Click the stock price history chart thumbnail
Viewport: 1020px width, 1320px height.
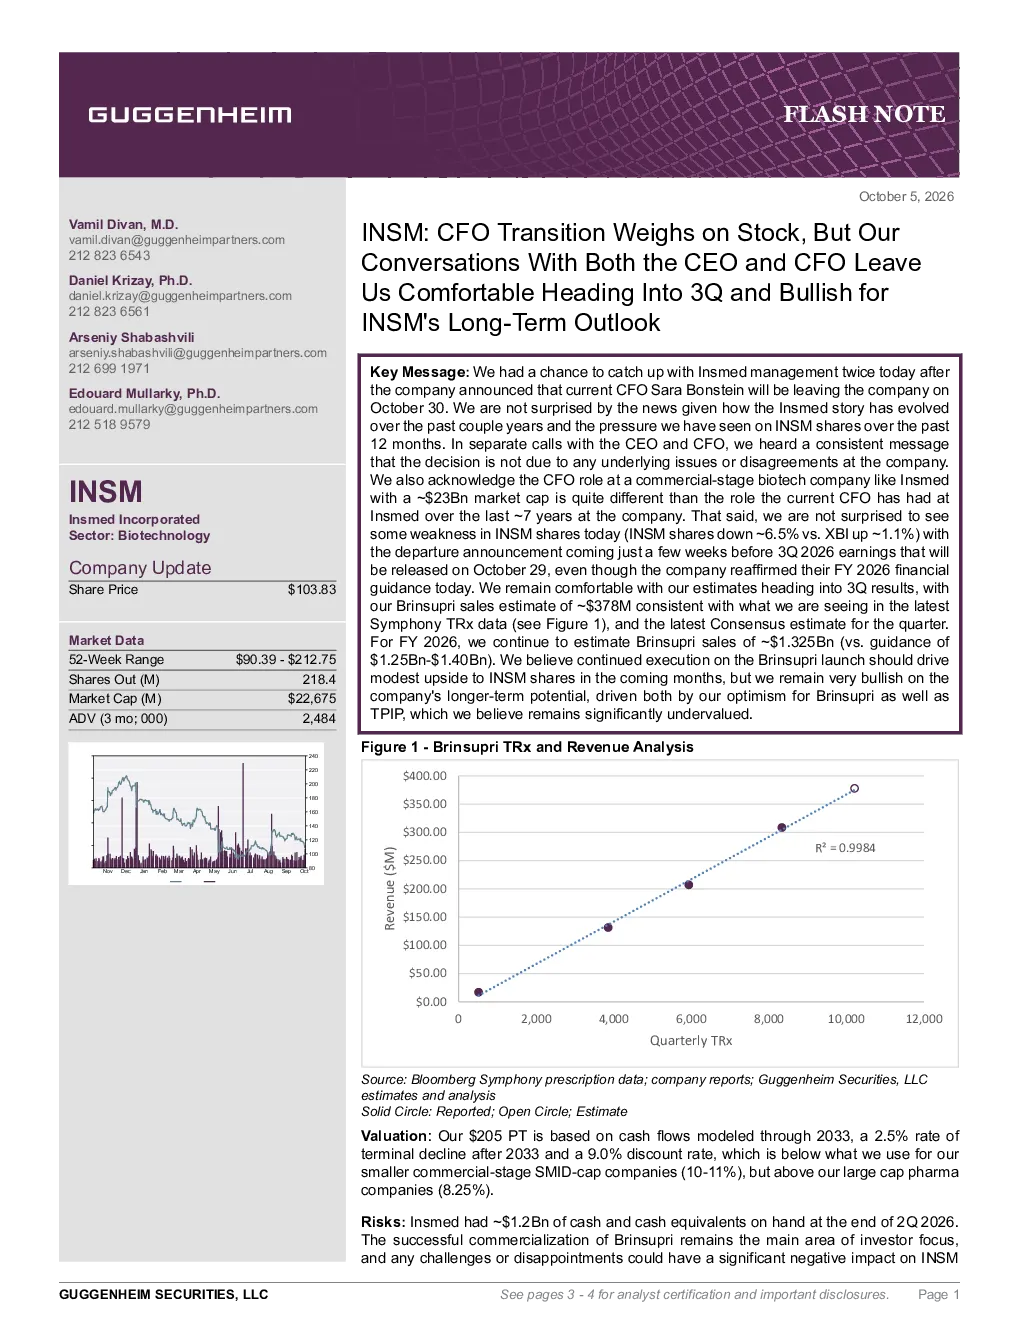coord(196,813)
